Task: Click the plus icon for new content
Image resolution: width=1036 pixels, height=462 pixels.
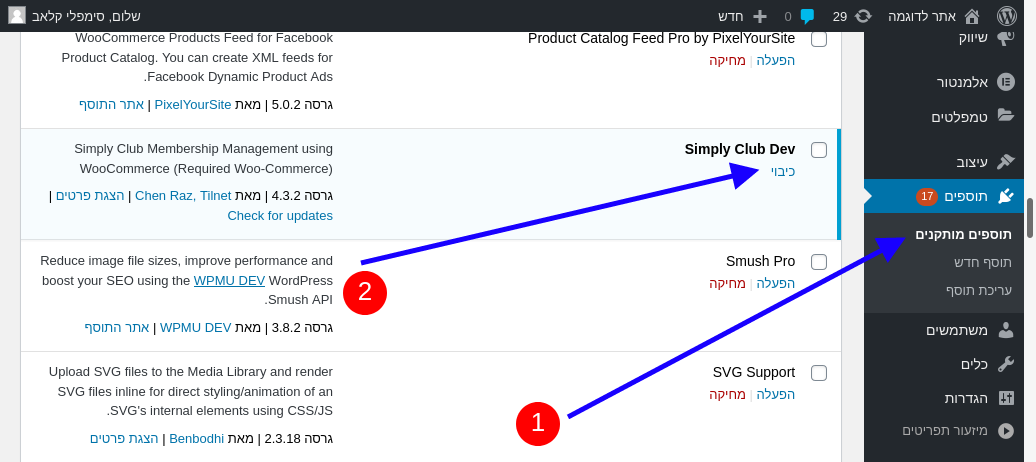Action: pos(760,16)
